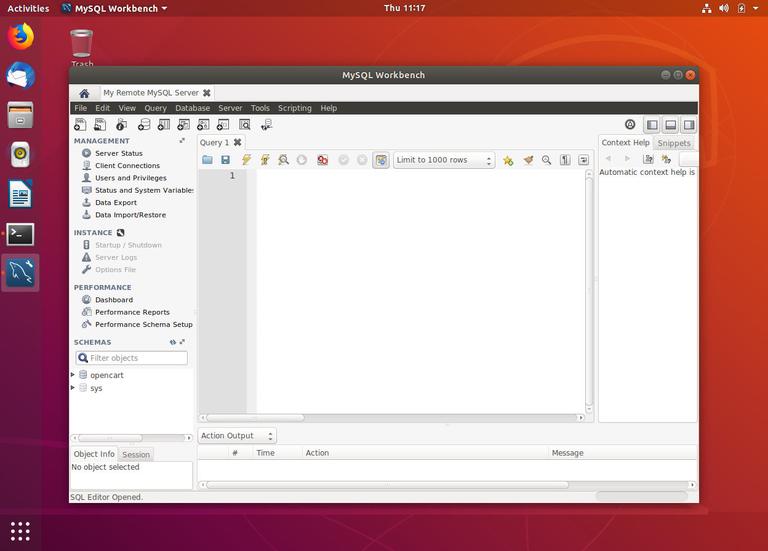Toggle the left sidebar panel visibility
Screen dimensions: 768x551
click(x=652, y=125)
